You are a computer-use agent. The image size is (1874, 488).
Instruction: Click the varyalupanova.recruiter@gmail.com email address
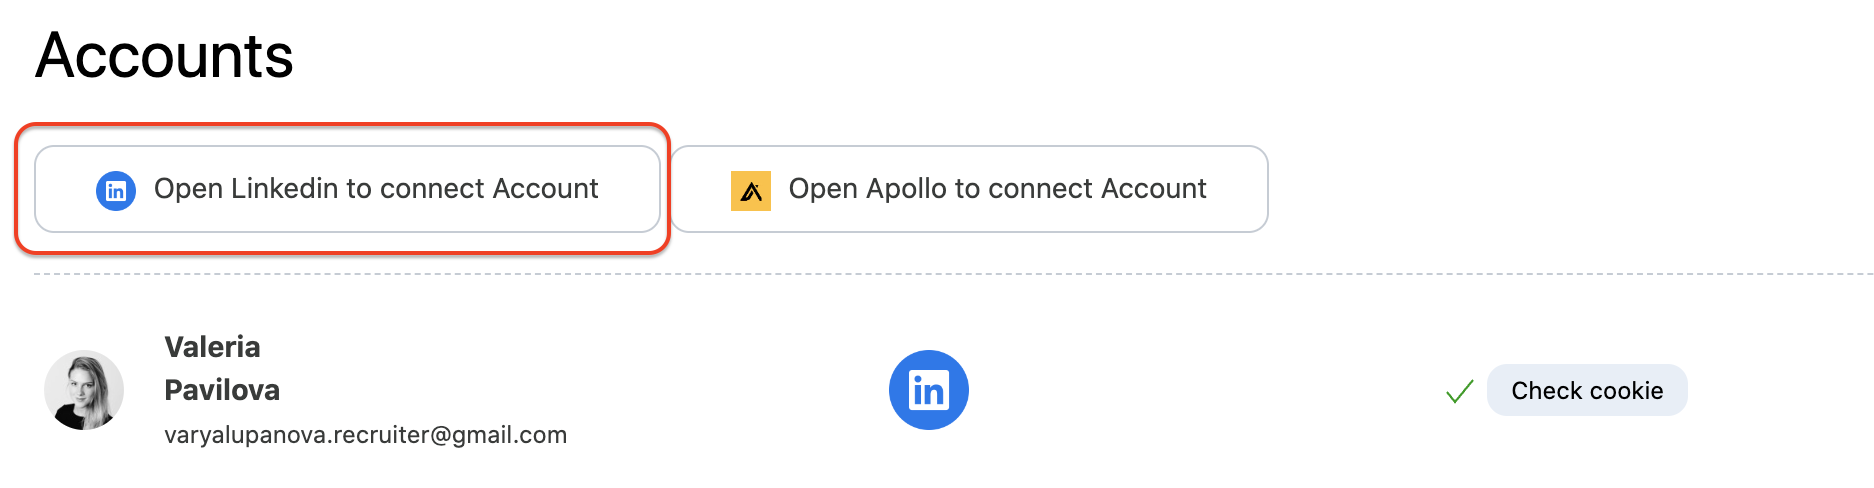365,435
